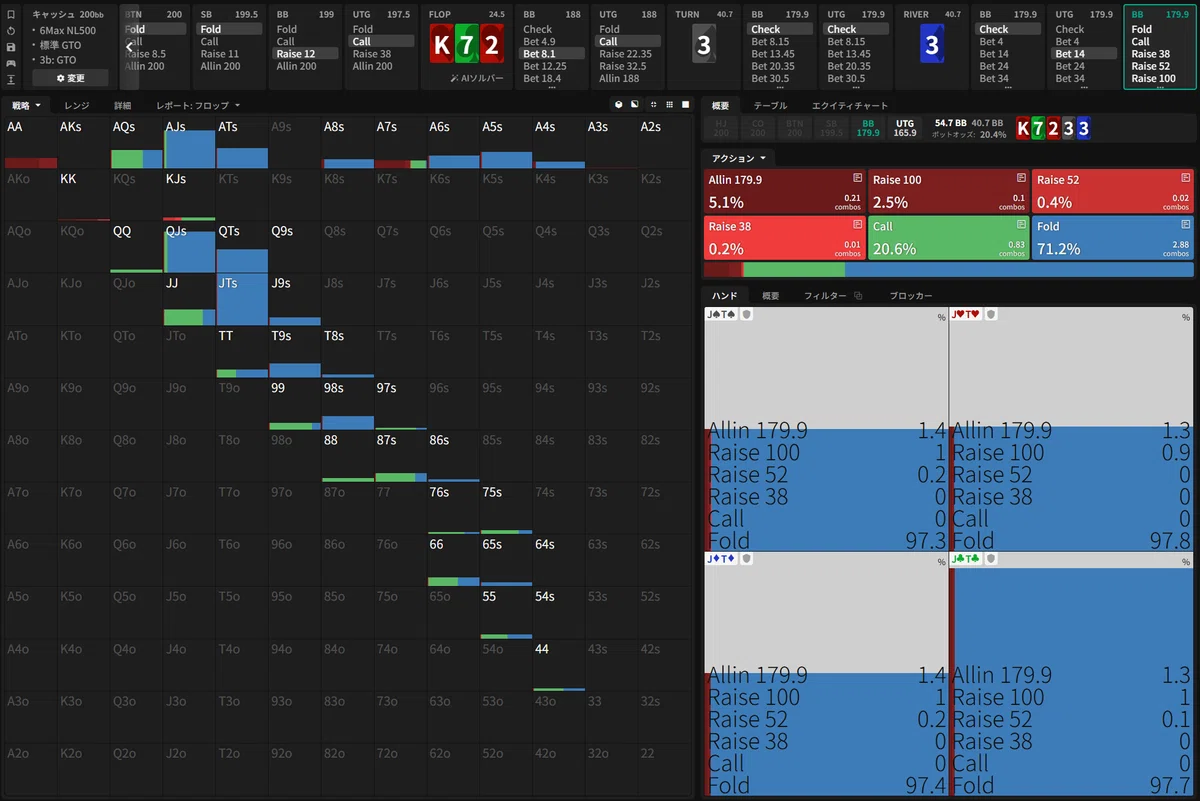Select the UTG 165.9 position toggle
Image resolution: width=1200 pixels, height=801 pixels.
coord(904,127)
